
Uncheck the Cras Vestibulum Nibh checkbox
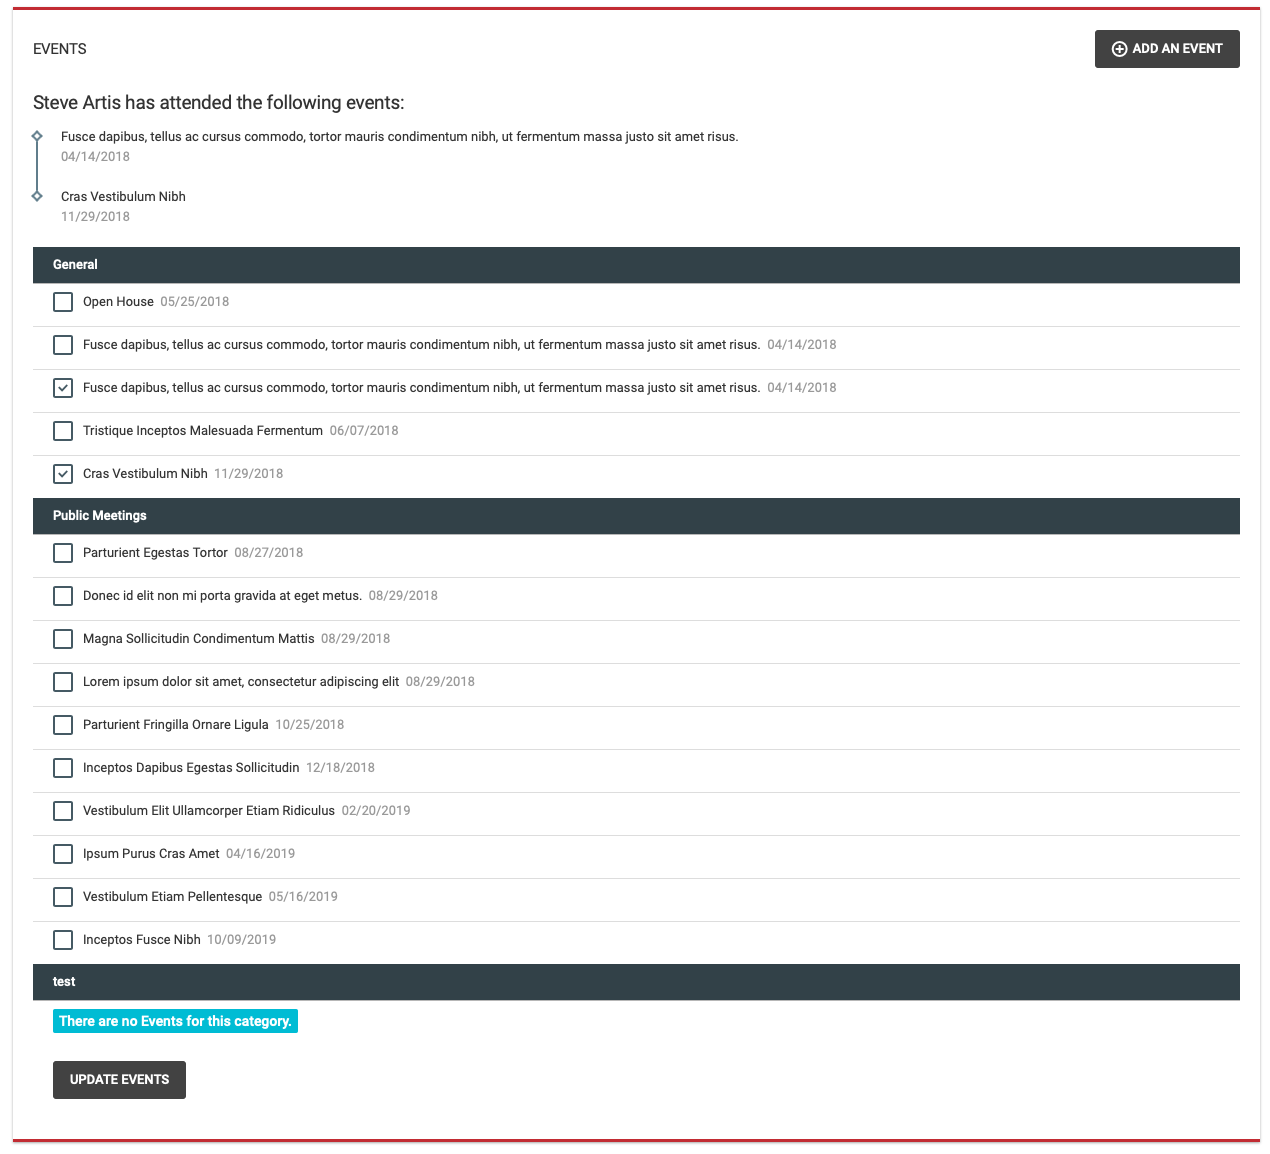point(63,474)
